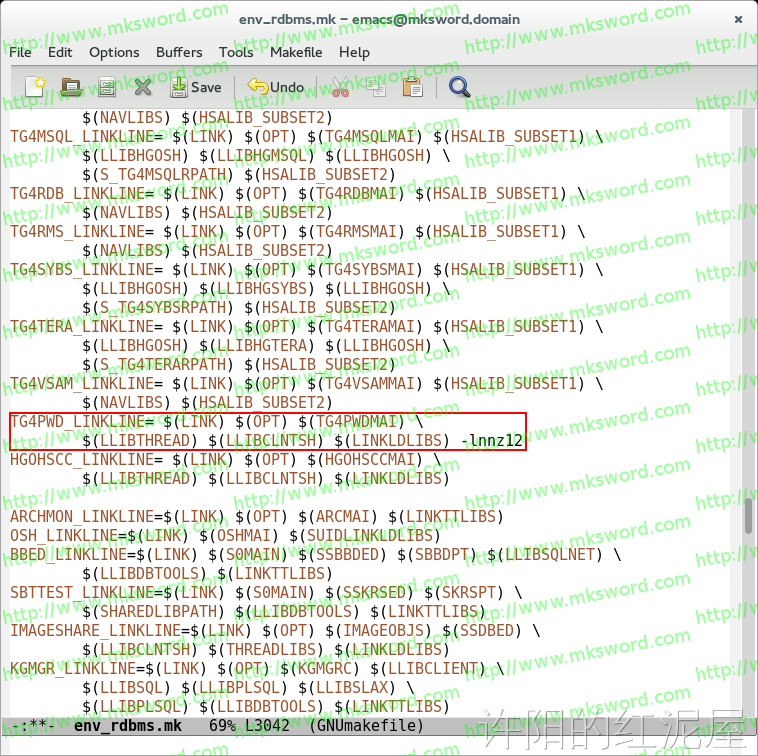Click the -:**- buffer status indicator
758x756 pixels.
click(33, 726)
